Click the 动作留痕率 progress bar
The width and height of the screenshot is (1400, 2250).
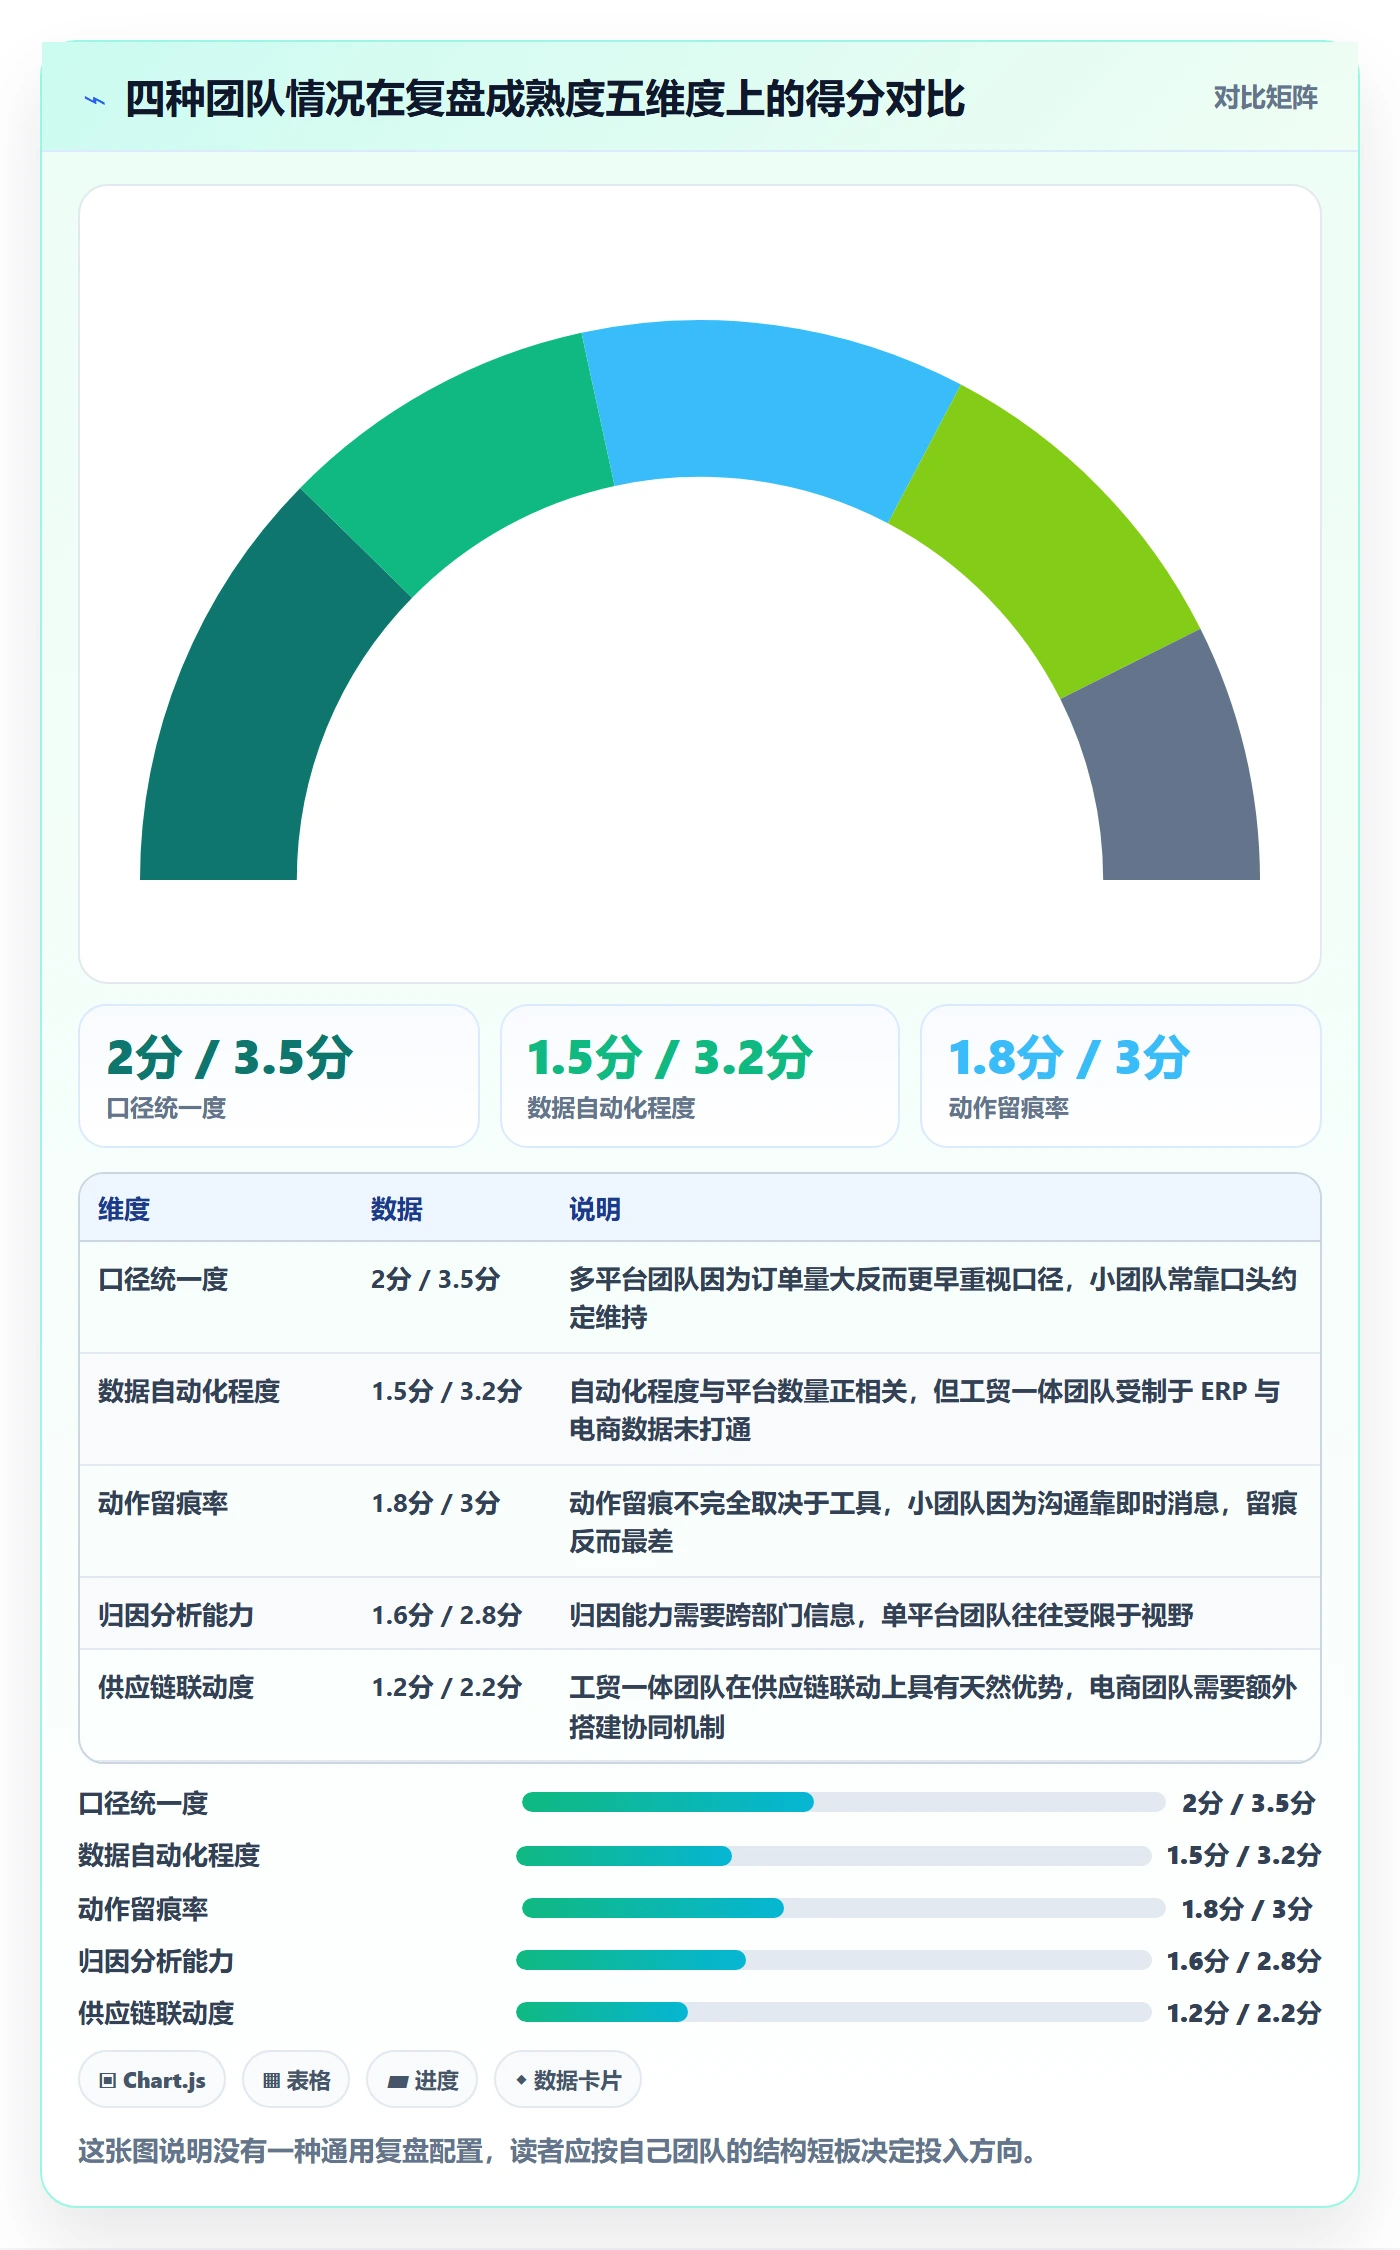[843, 1908]
